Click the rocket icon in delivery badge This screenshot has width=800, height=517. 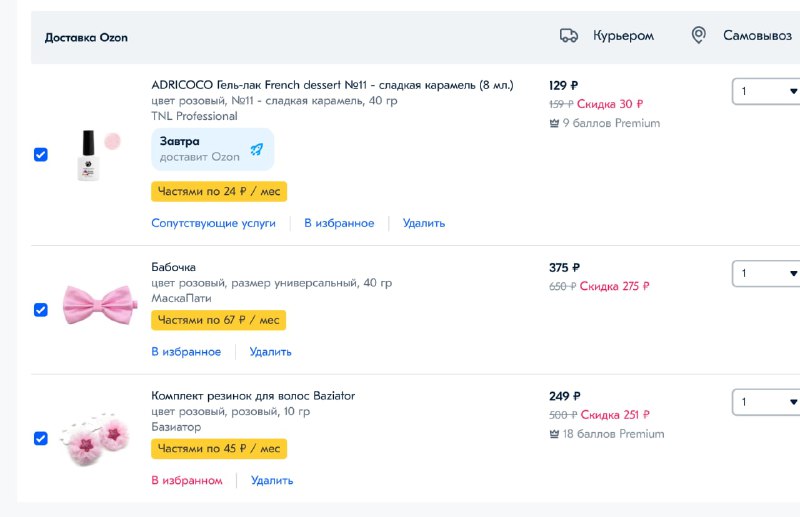(x=257, y=149)
